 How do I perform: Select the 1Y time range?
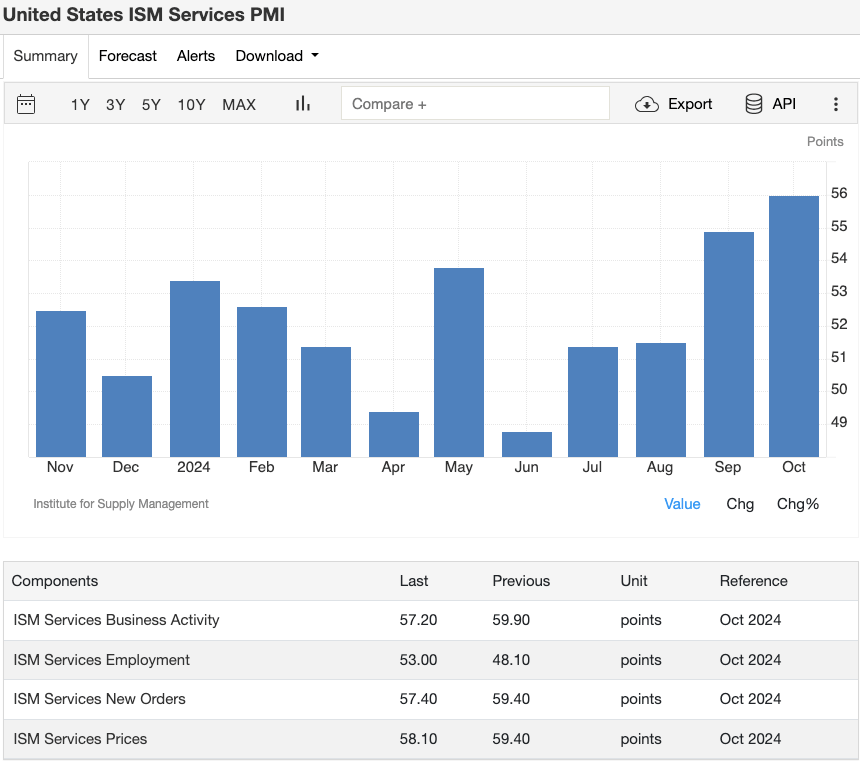pyautogui.click(x=80, y=104)
